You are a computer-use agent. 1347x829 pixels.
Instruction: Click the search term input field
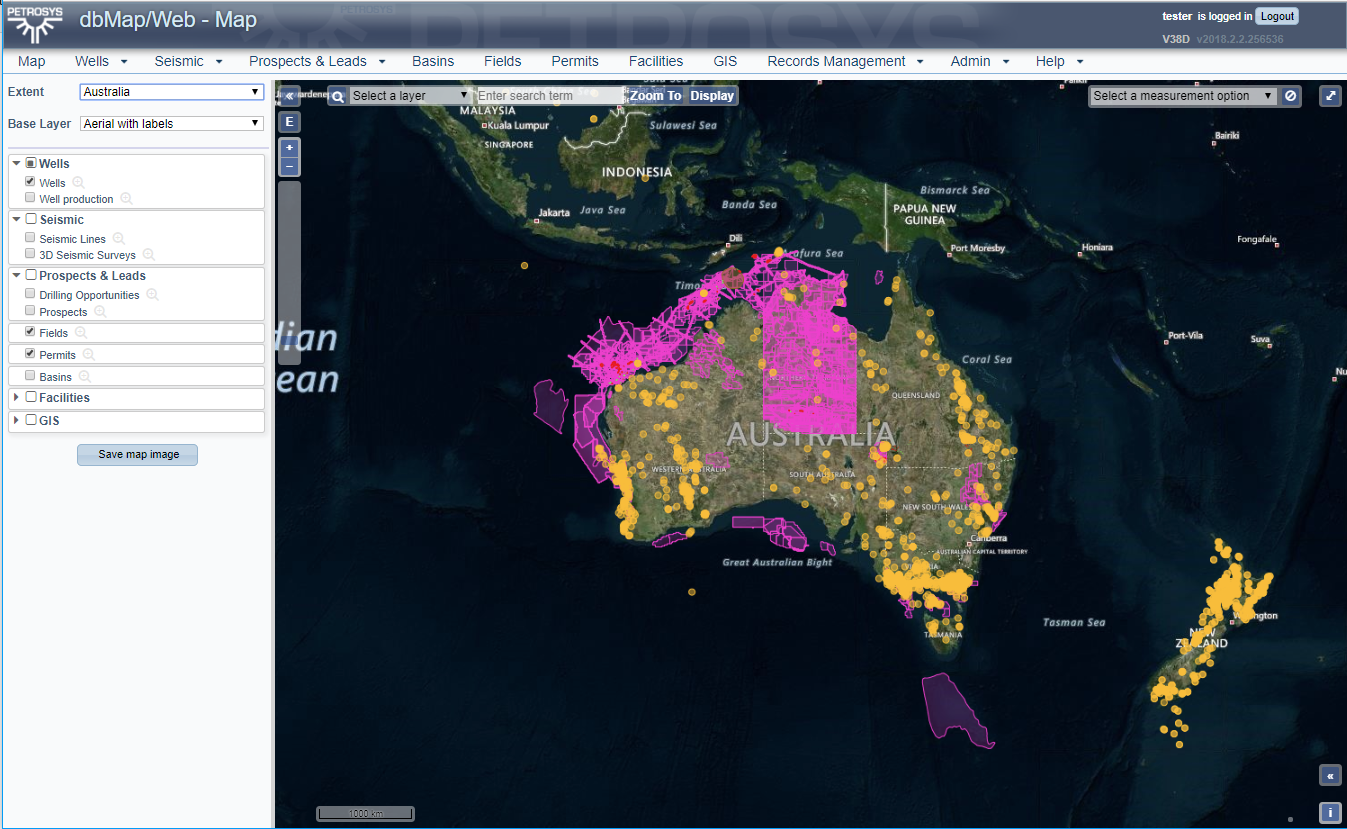[550, 96]
